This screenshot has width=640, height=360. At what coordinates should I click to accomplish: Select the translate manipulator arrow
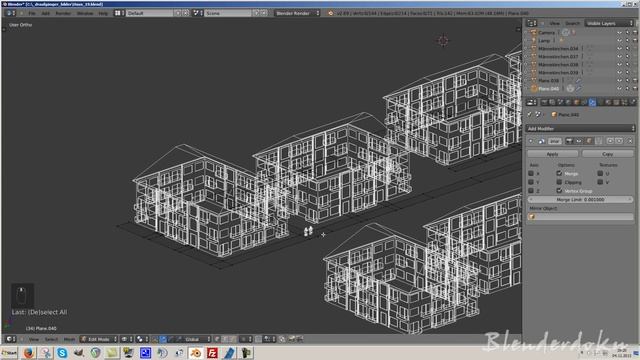[x=163, y=339]
